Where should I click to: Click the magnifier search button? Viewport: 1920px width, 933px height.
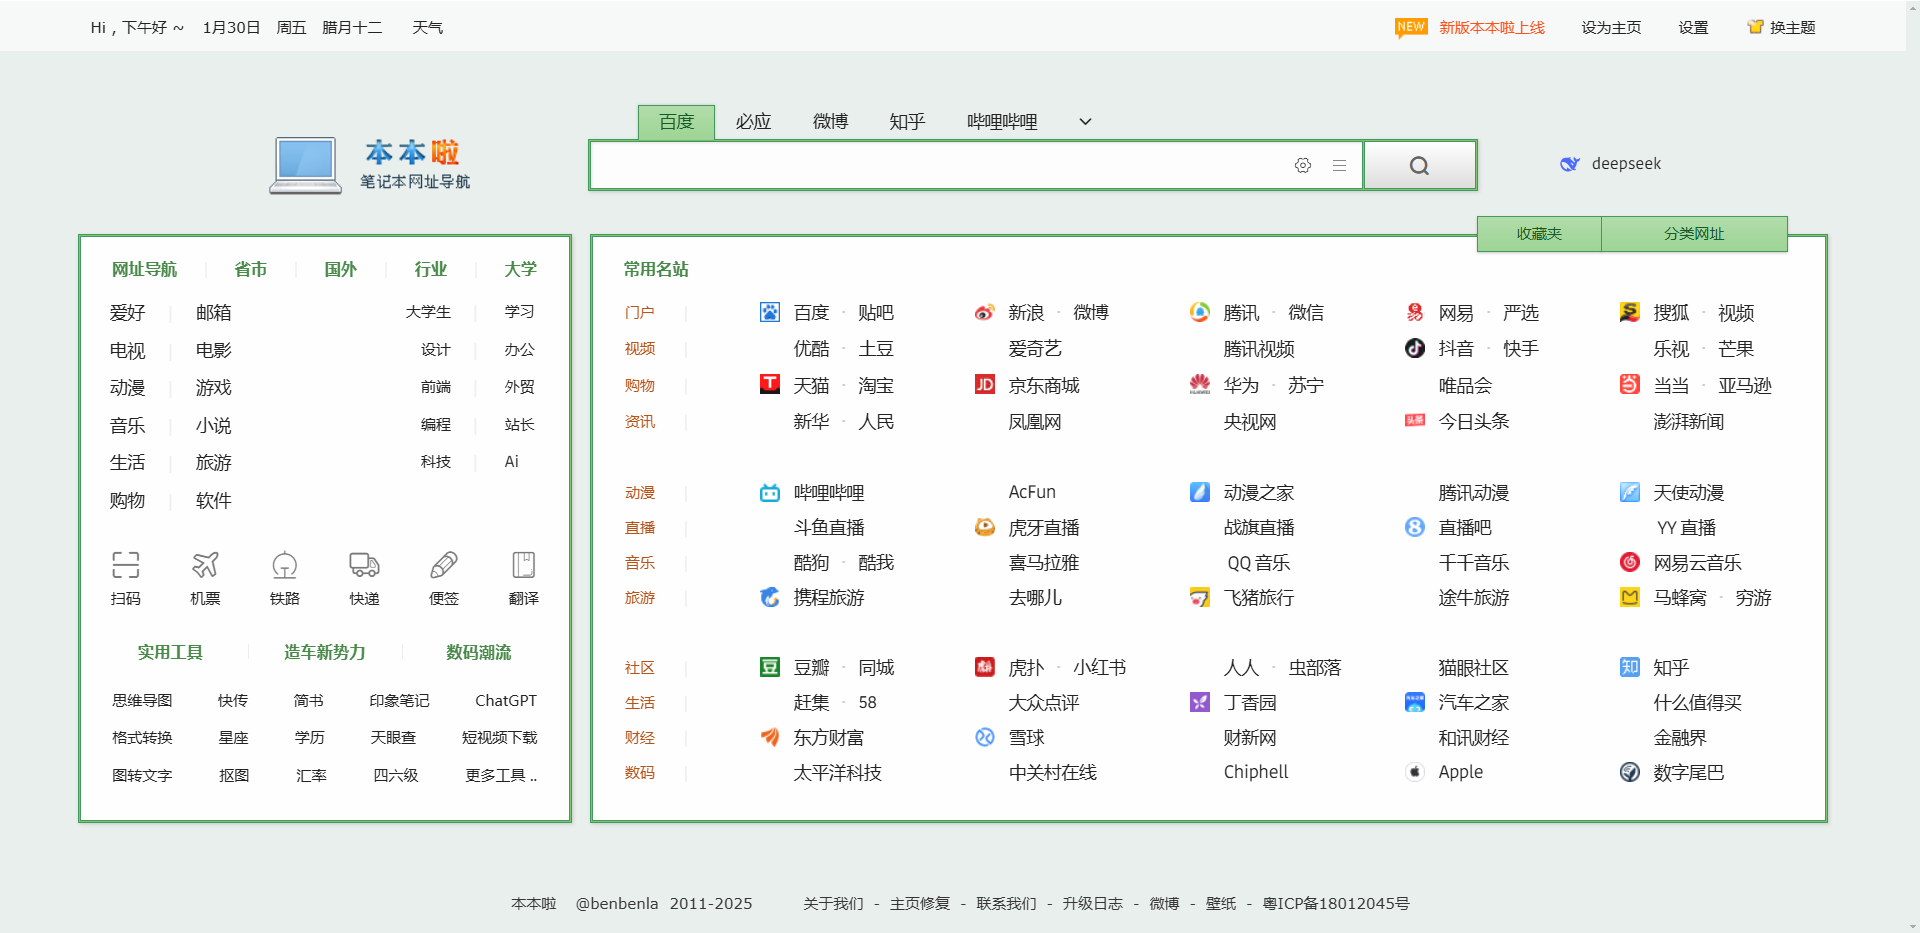[1419, 164]
